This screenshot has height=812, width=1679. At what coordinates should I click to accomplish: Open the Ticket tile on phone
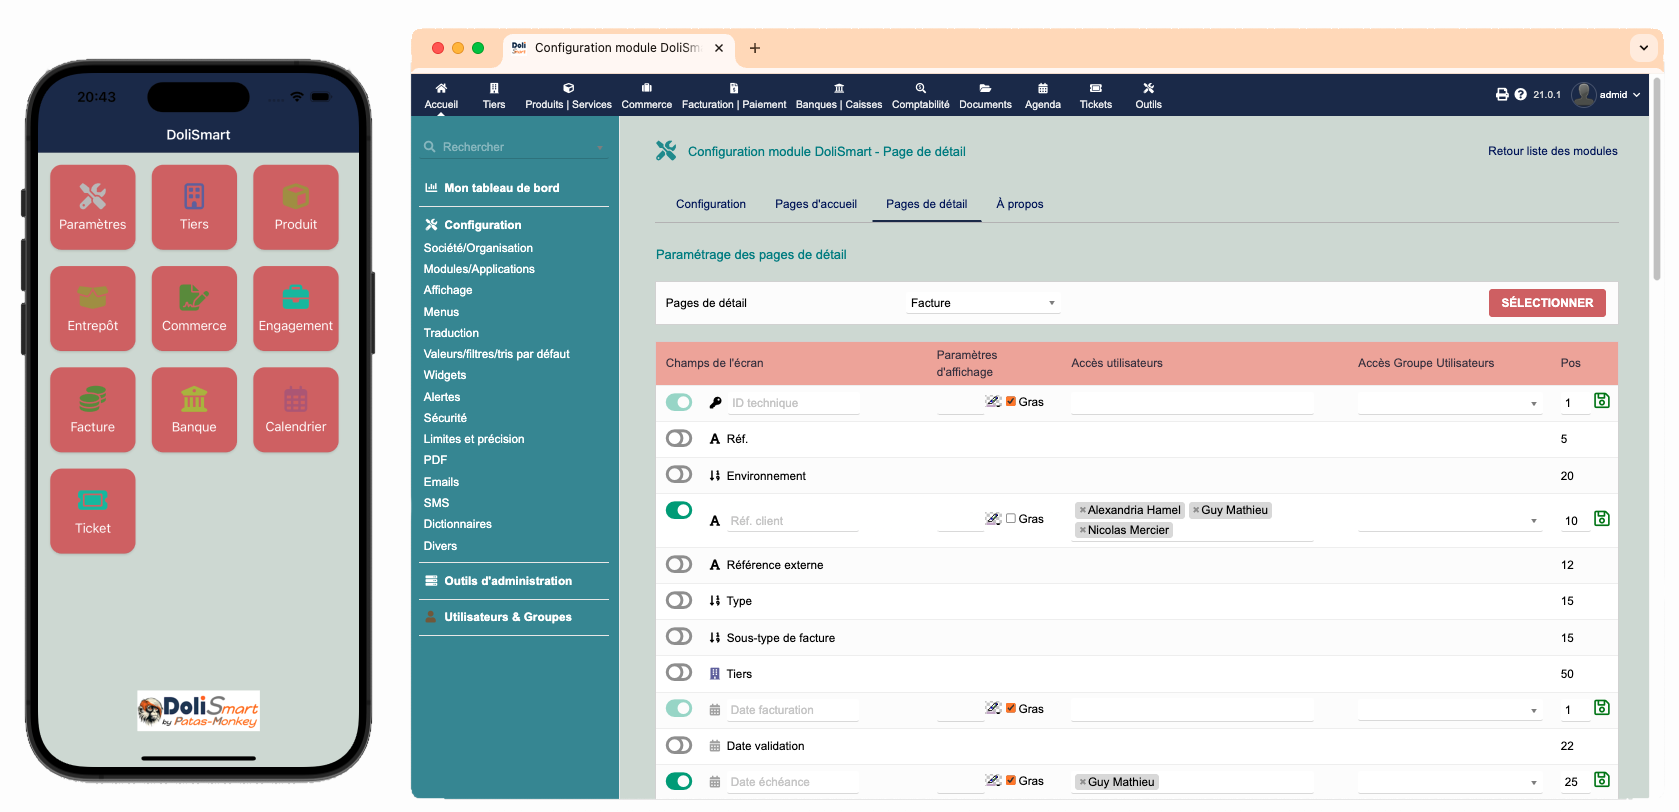(93, 511)
